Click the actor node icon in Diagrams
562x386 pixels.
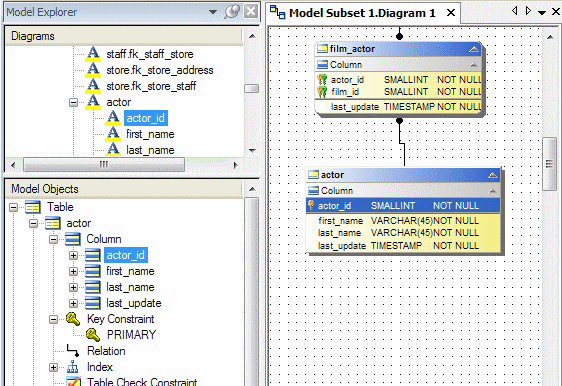93,102
